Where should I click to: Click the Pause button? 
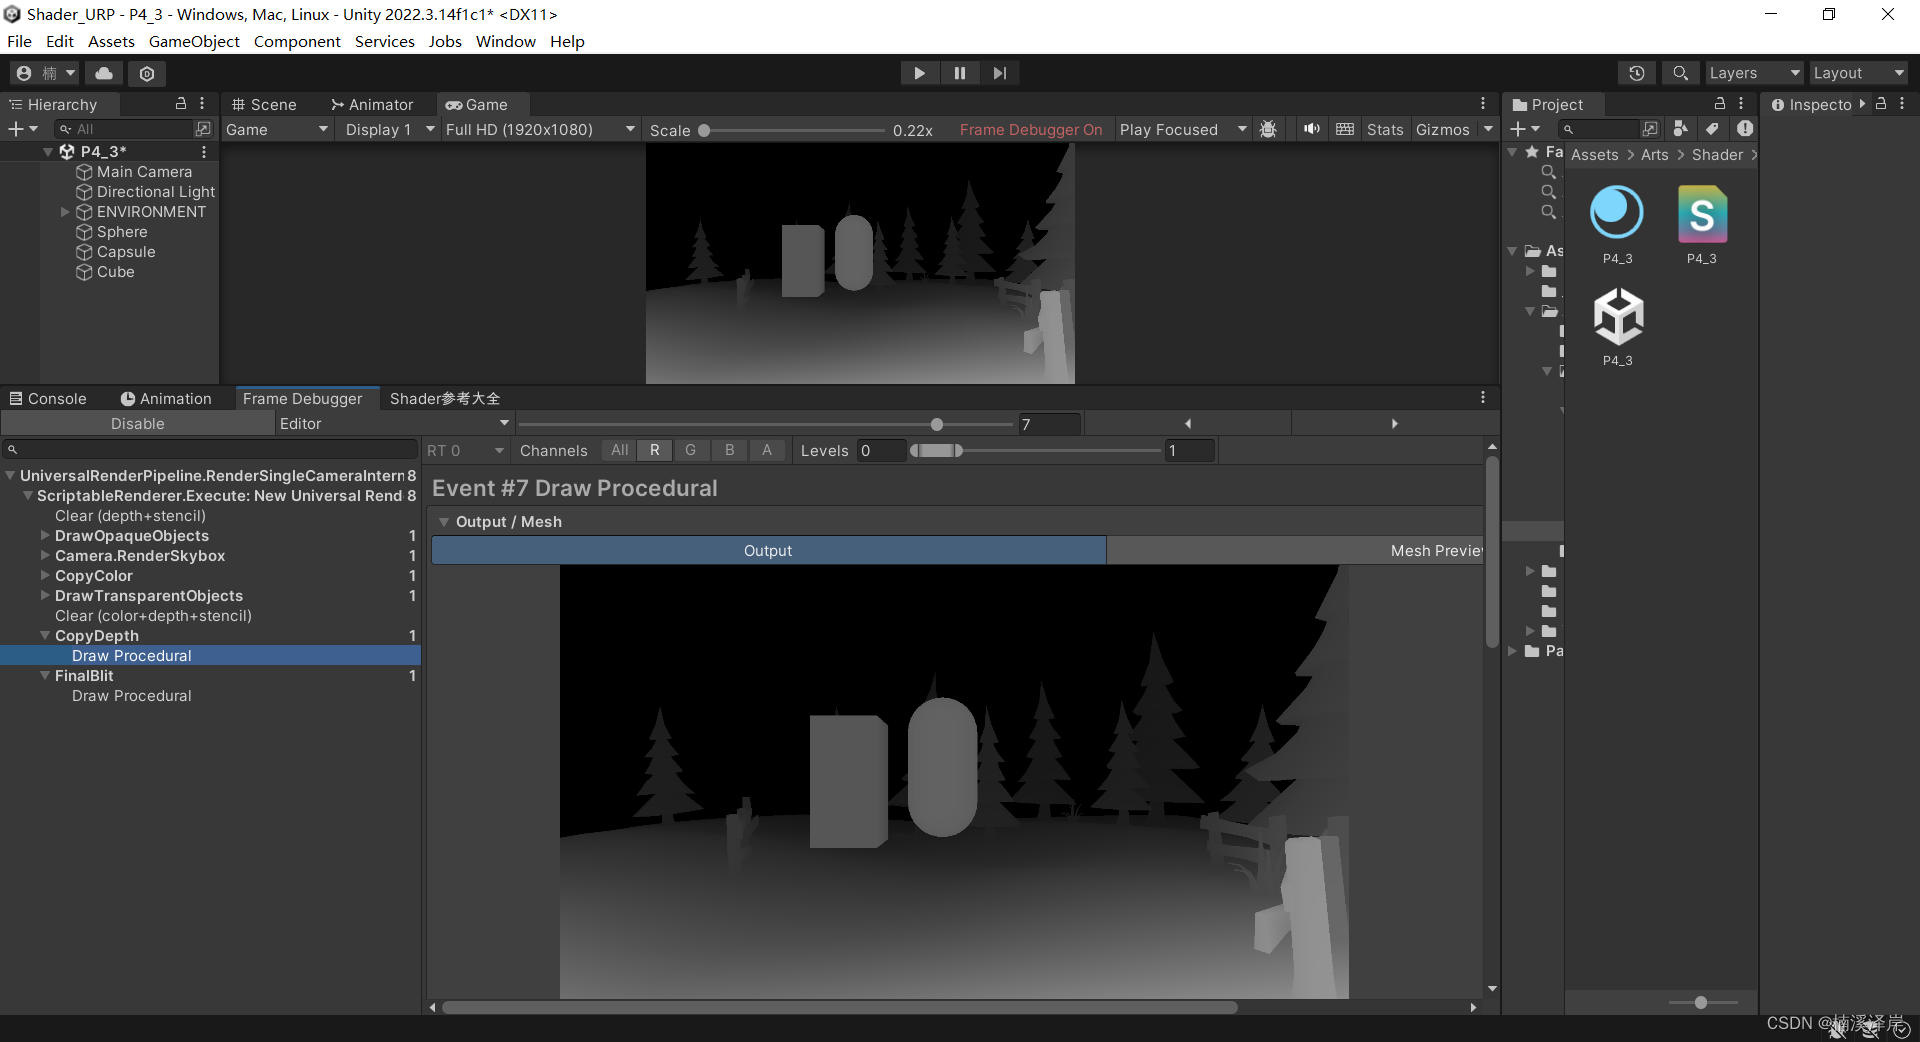pyautogui.click(x=960, y=73)
